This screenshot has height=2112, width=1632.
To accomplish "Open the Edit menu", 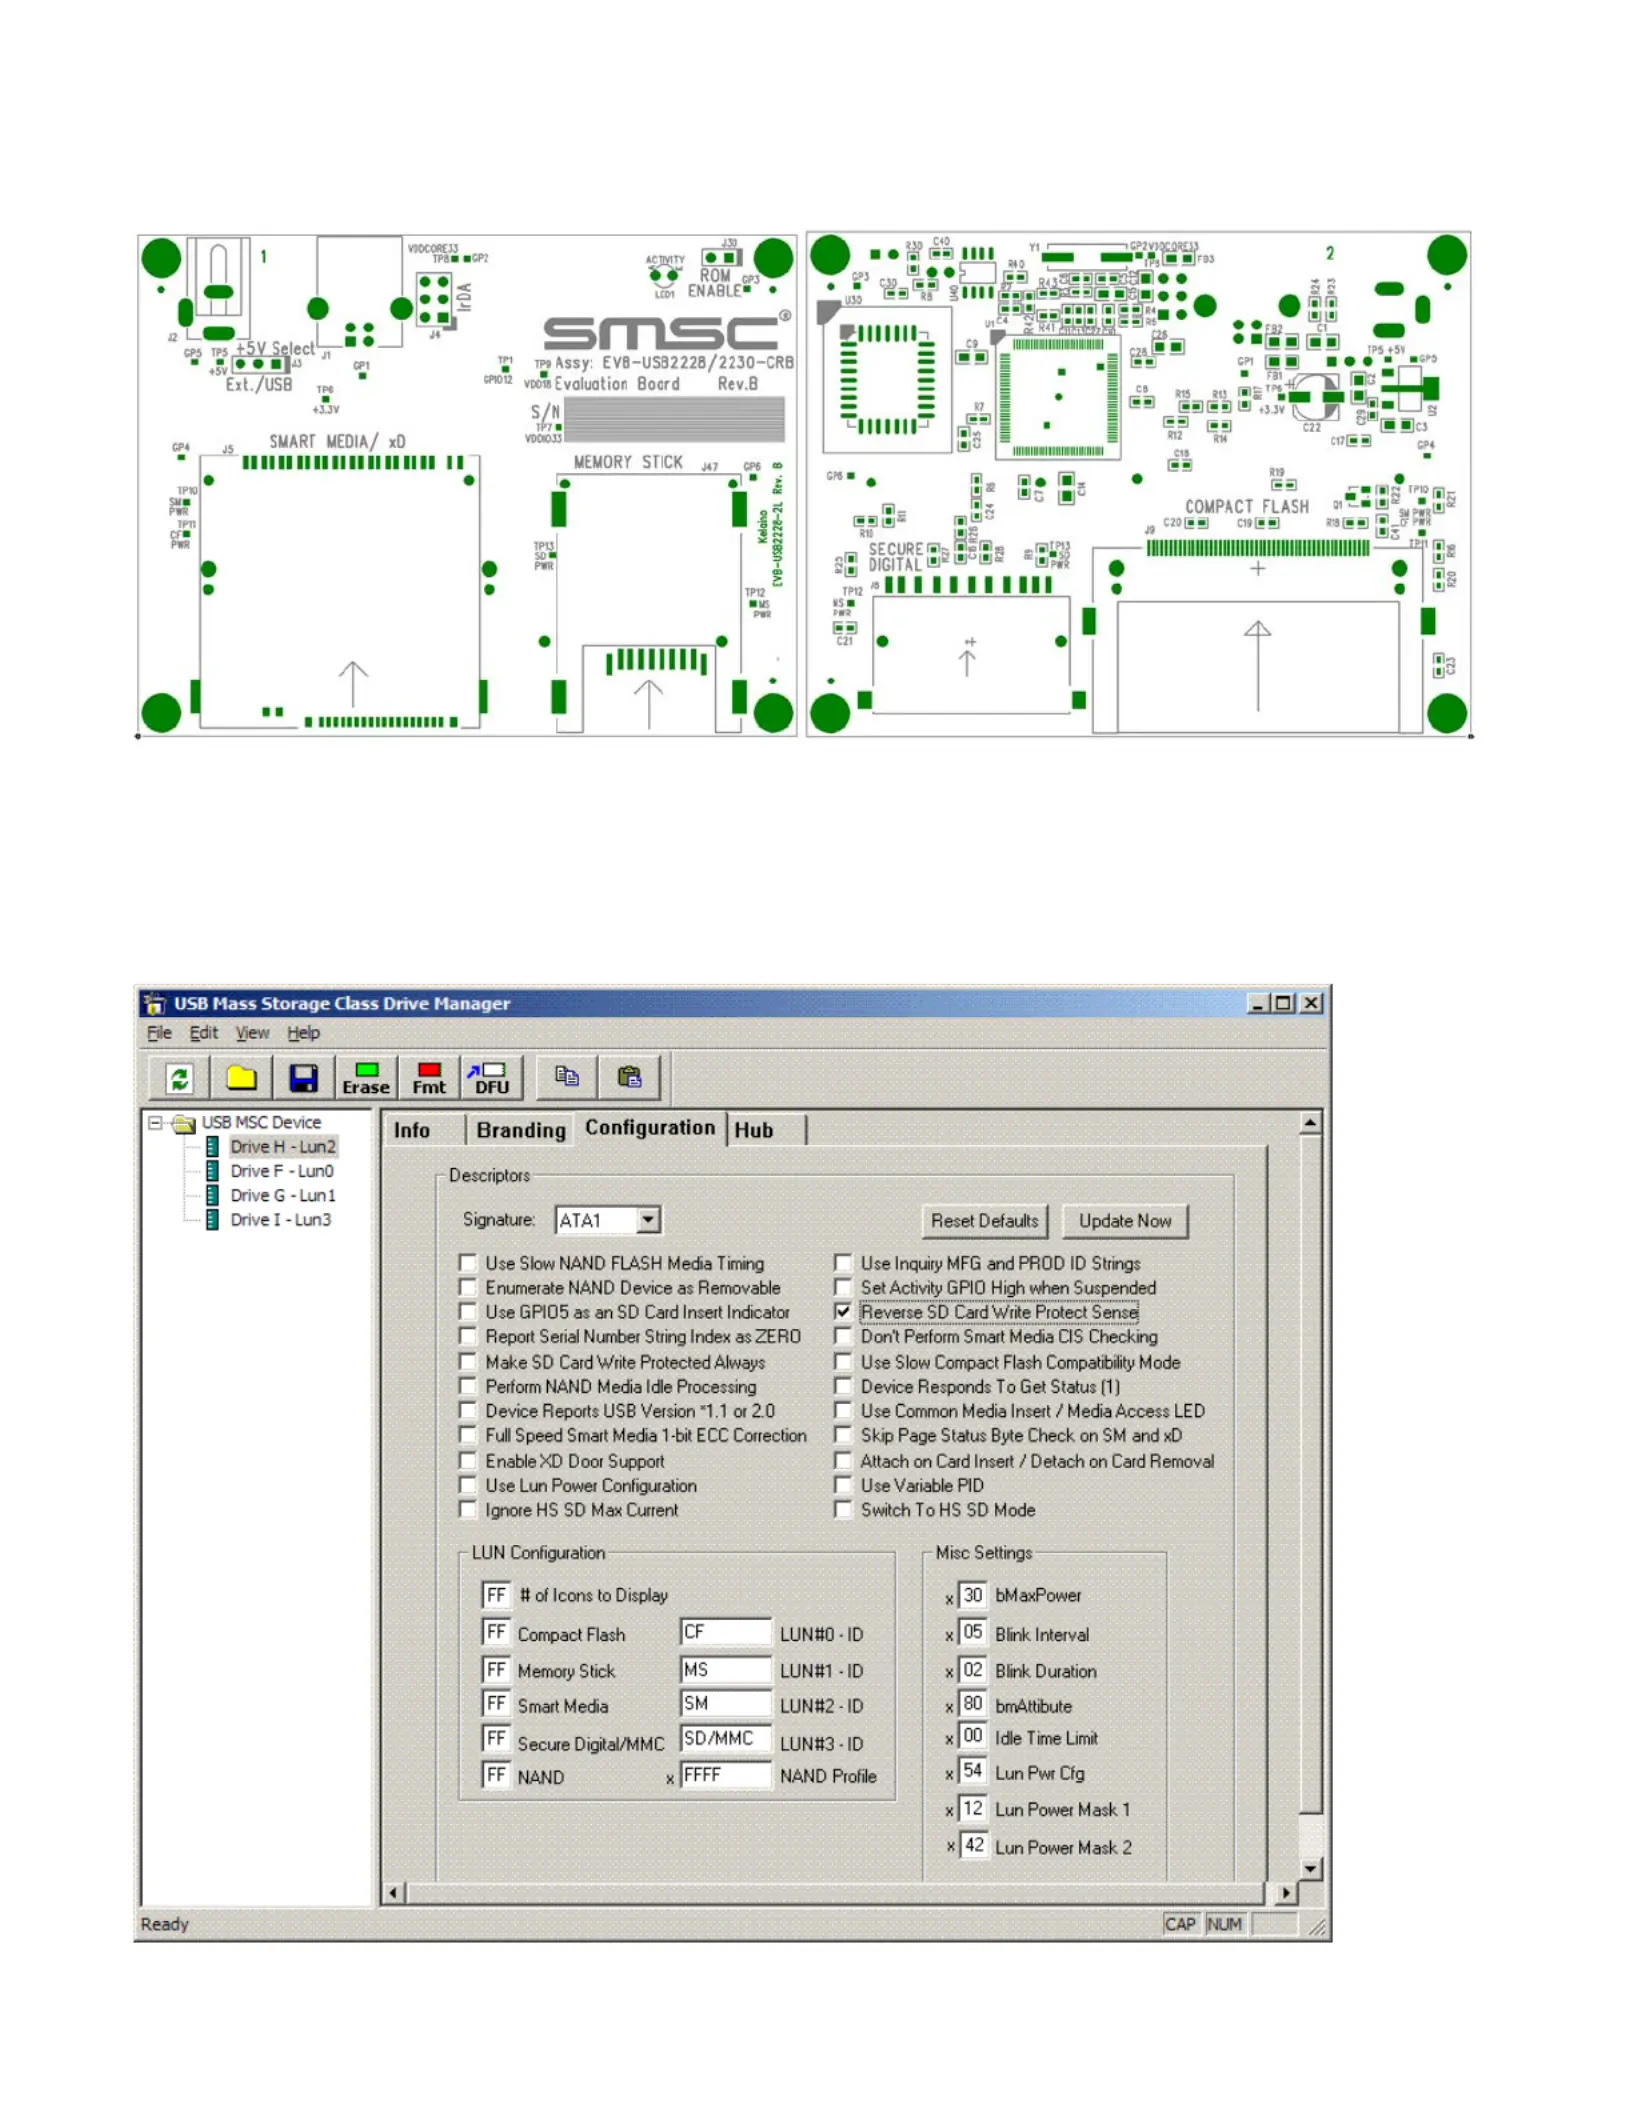I will 204,1033.
